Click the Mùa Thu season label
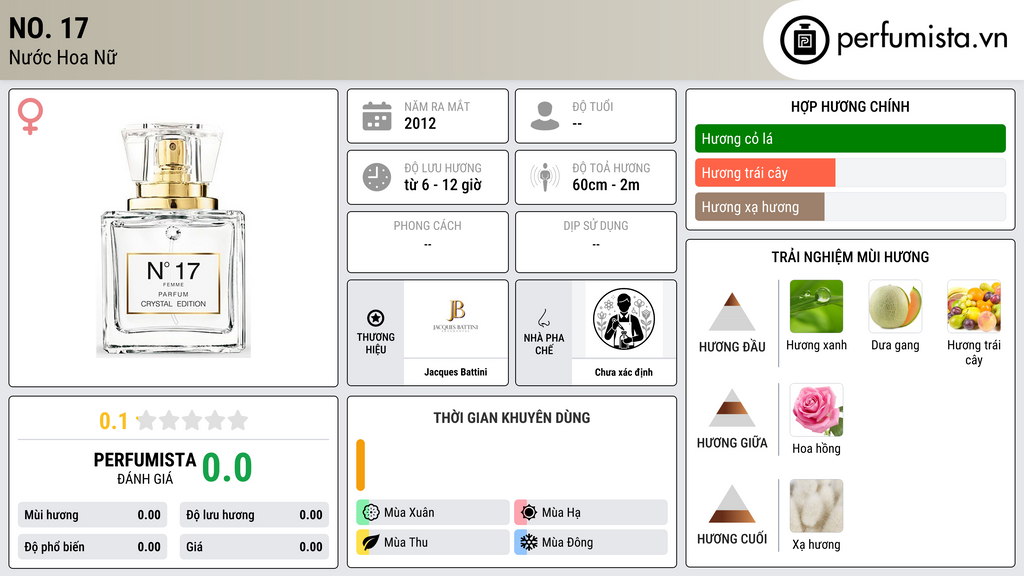 tap(406, 542)
